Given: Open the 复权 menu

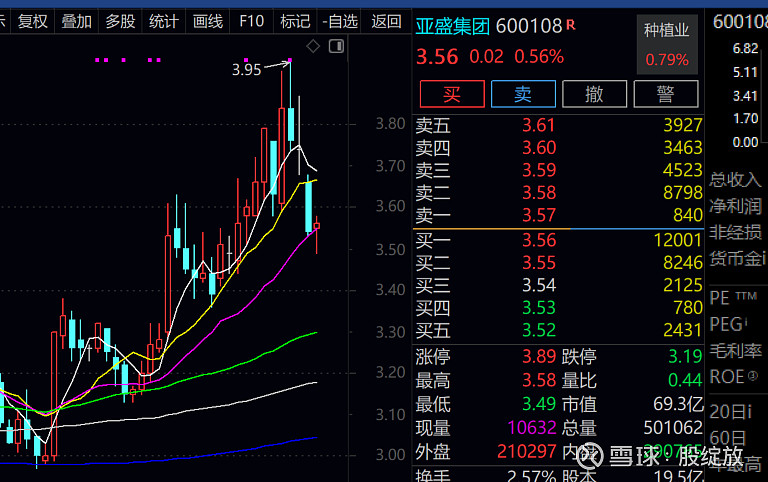Looking at the screenshot, I should (x=33, y=22).
